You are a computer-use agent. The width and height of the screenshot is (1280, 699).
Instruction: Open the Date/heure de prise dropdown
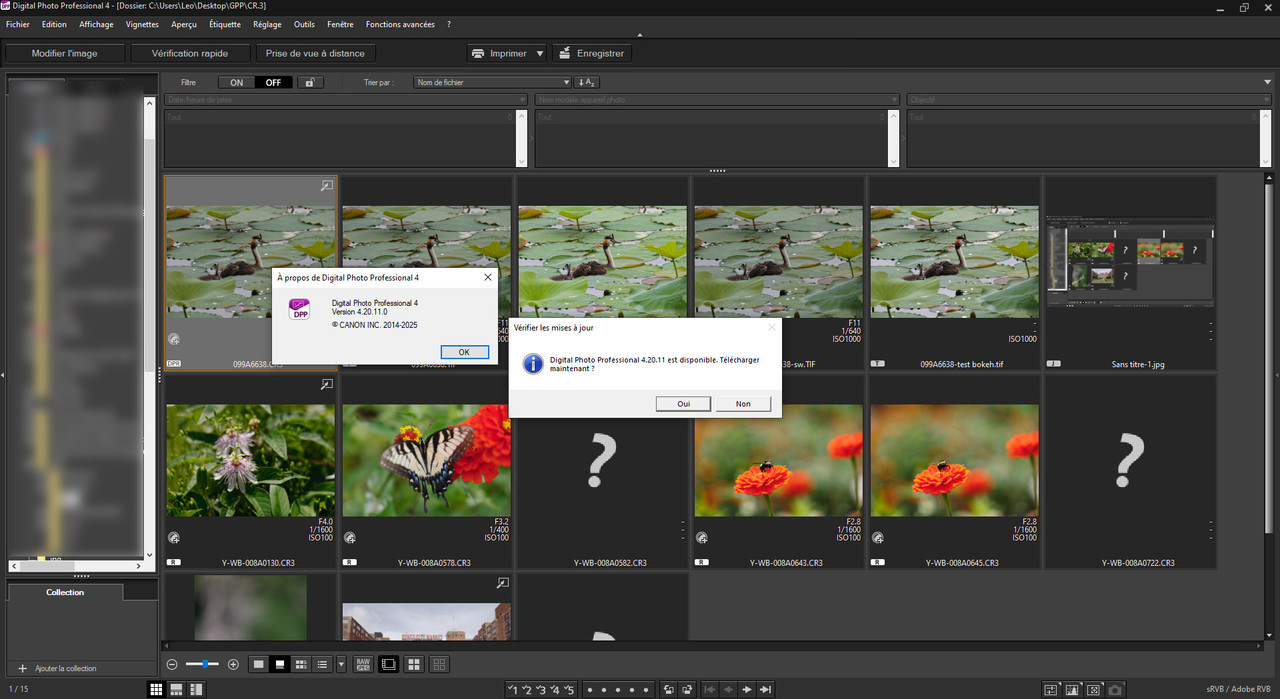[x=346, y=100]
